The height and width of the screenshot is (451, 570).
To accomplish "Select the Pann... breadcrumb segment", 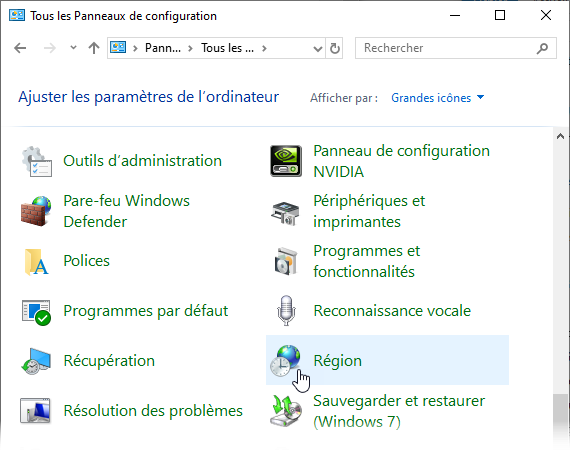I will (x=163, y=48).
